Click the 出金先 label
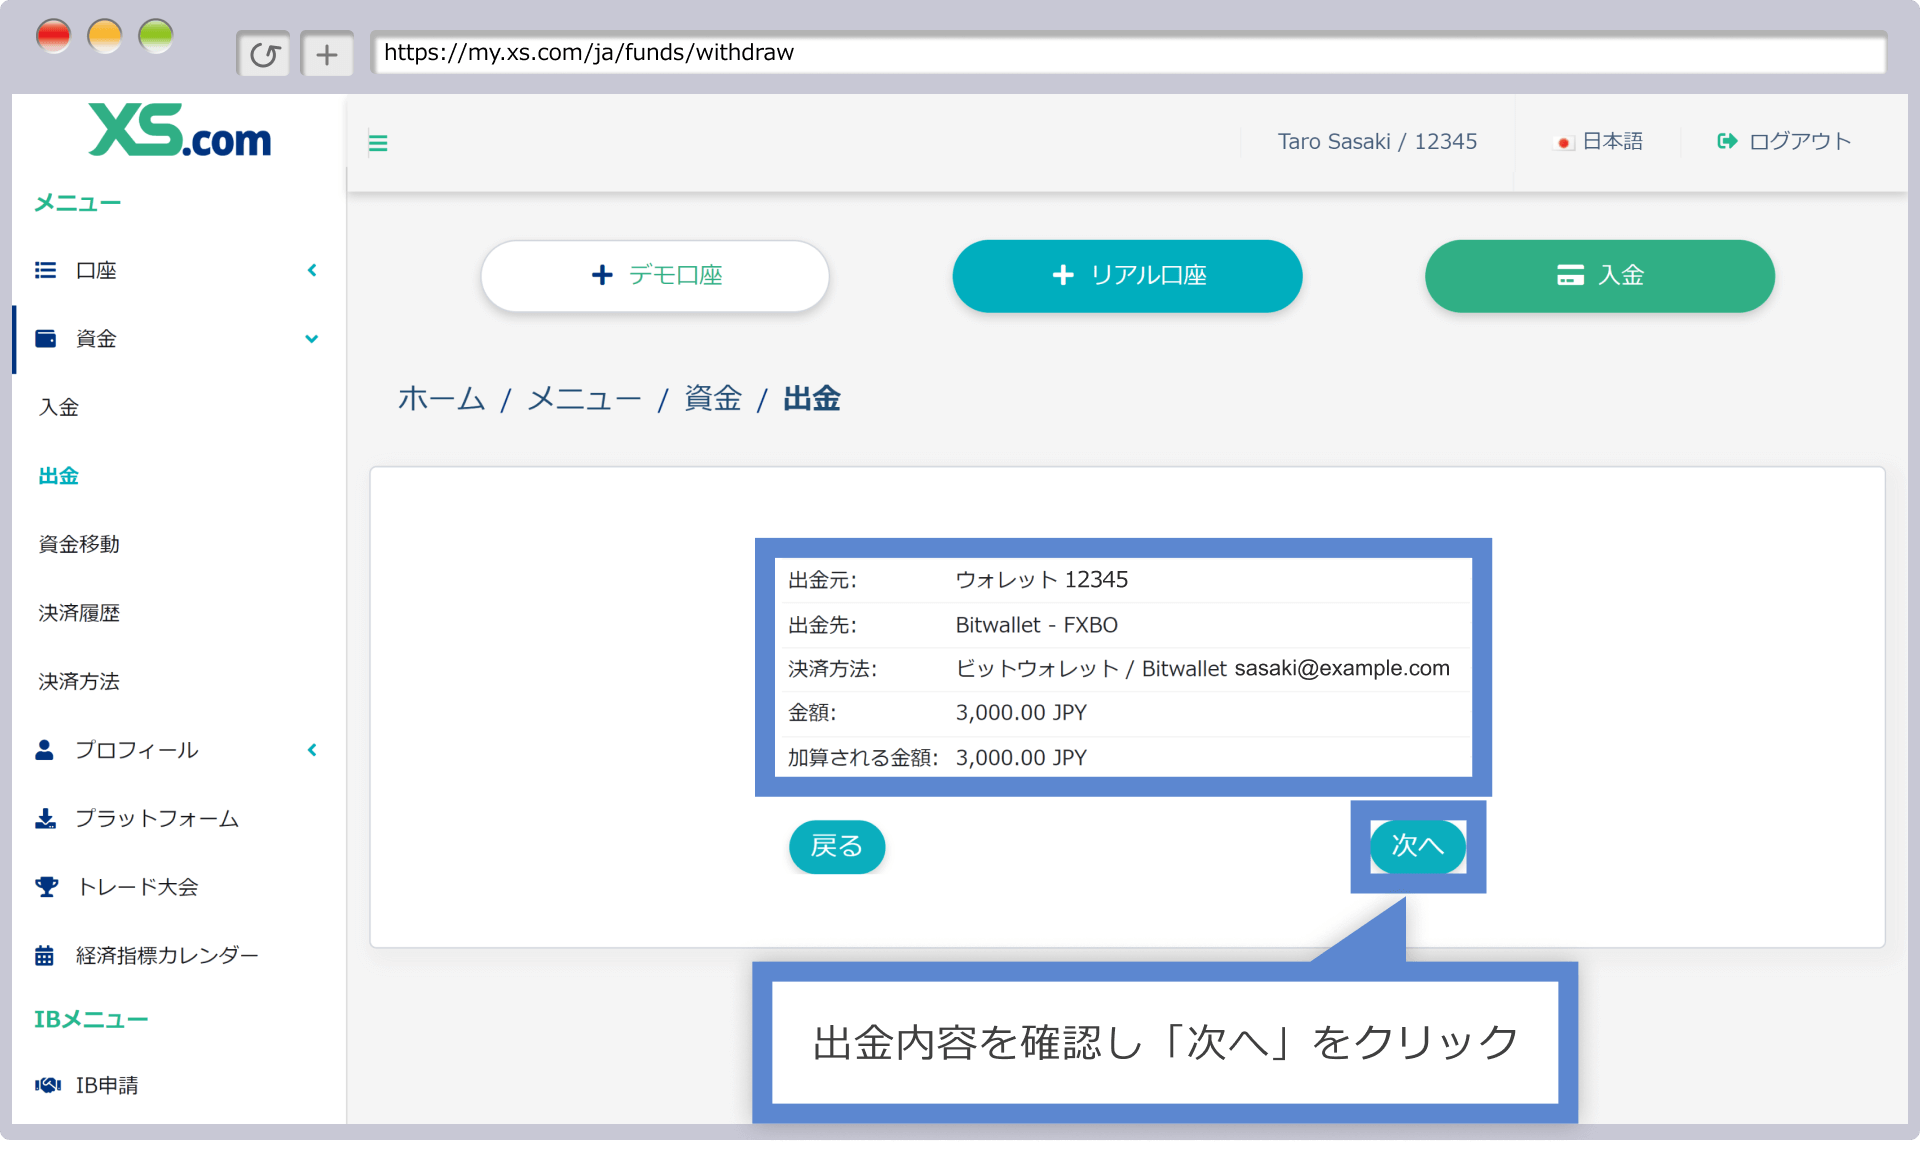1920x1150 pixels. pos(822,625)
